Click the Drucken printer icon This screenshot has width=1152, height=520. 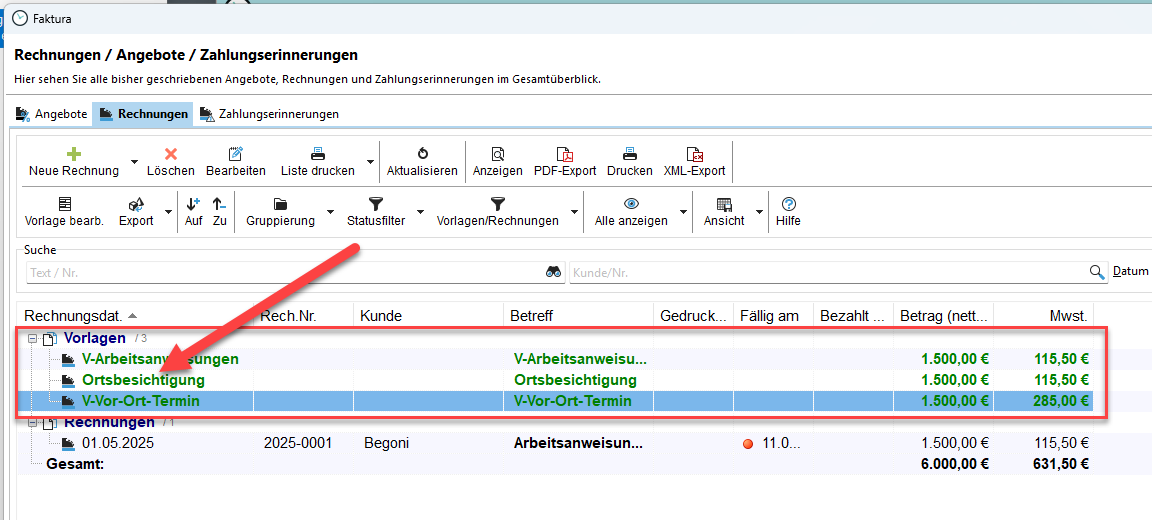tap(630, 154)
